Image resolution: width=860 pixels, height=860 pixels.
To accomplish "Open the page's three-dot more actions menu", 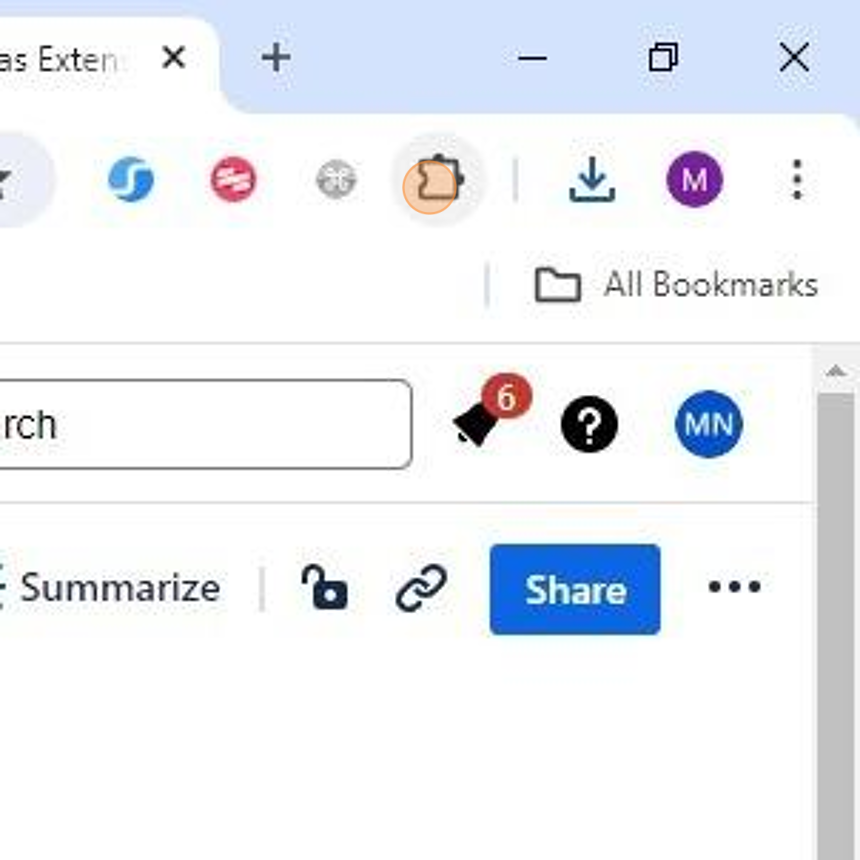I will (734, 588).
